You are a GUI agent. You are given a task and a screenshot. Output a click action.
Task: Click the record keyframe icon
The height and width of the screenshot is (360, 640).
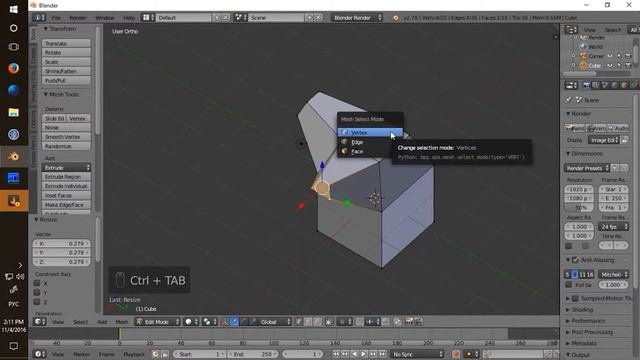click(456, 354)
